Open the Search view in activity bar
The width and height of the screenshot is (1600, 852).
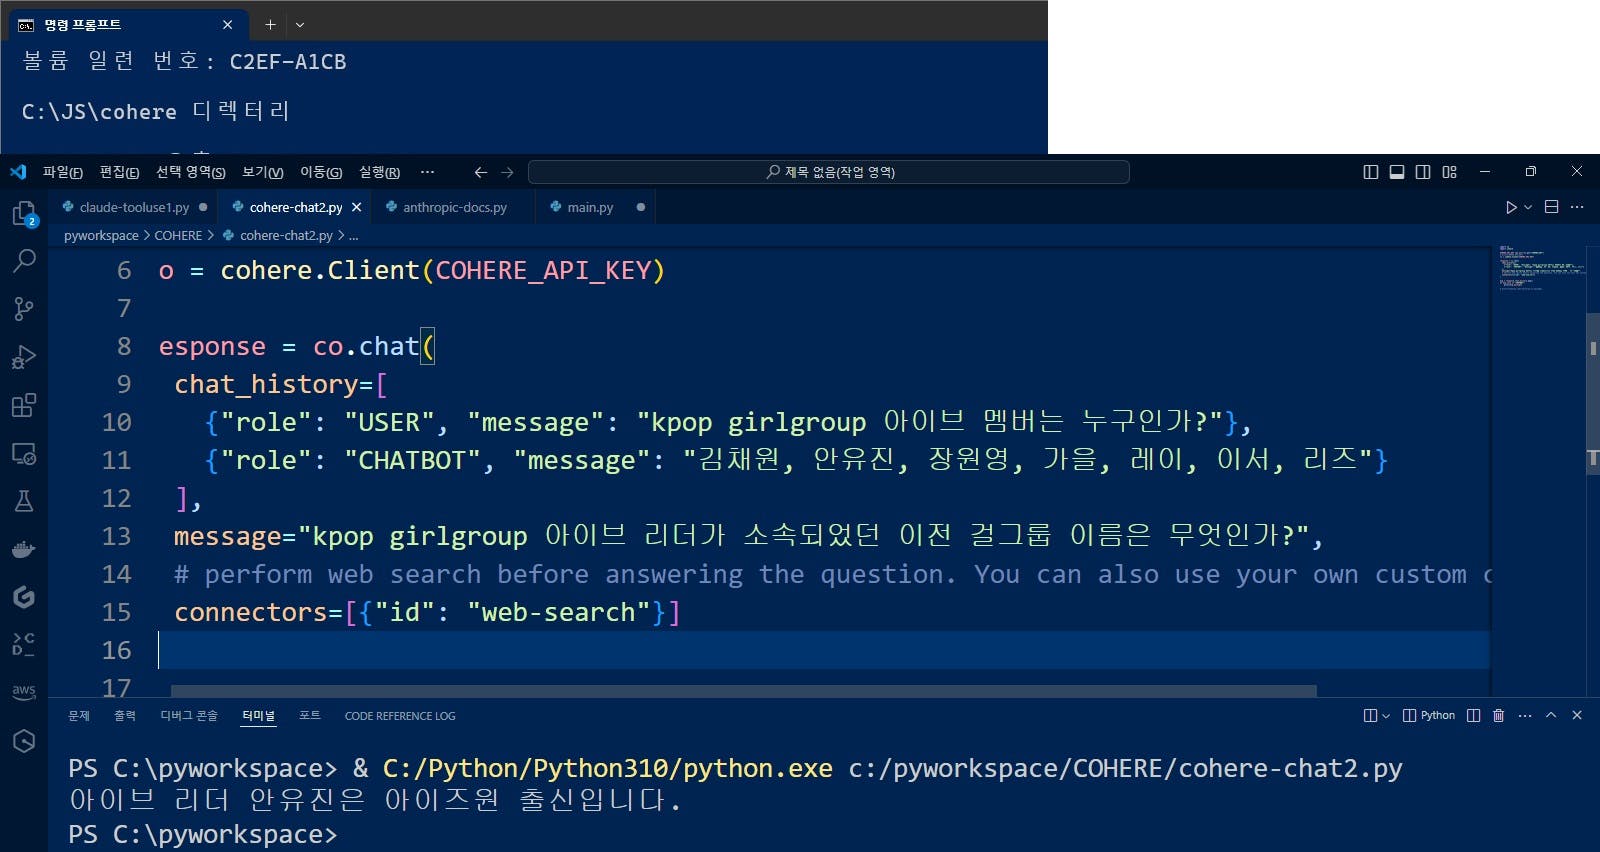click(x=24, y=261)
